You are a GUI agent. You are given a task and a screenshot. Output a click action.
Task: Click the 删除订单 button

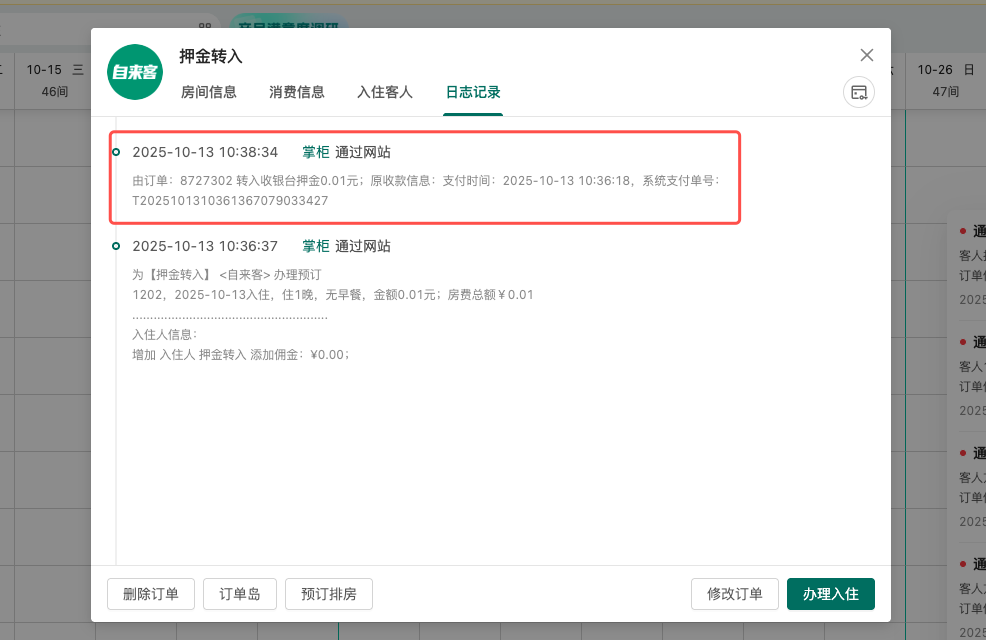pos(151,594)
